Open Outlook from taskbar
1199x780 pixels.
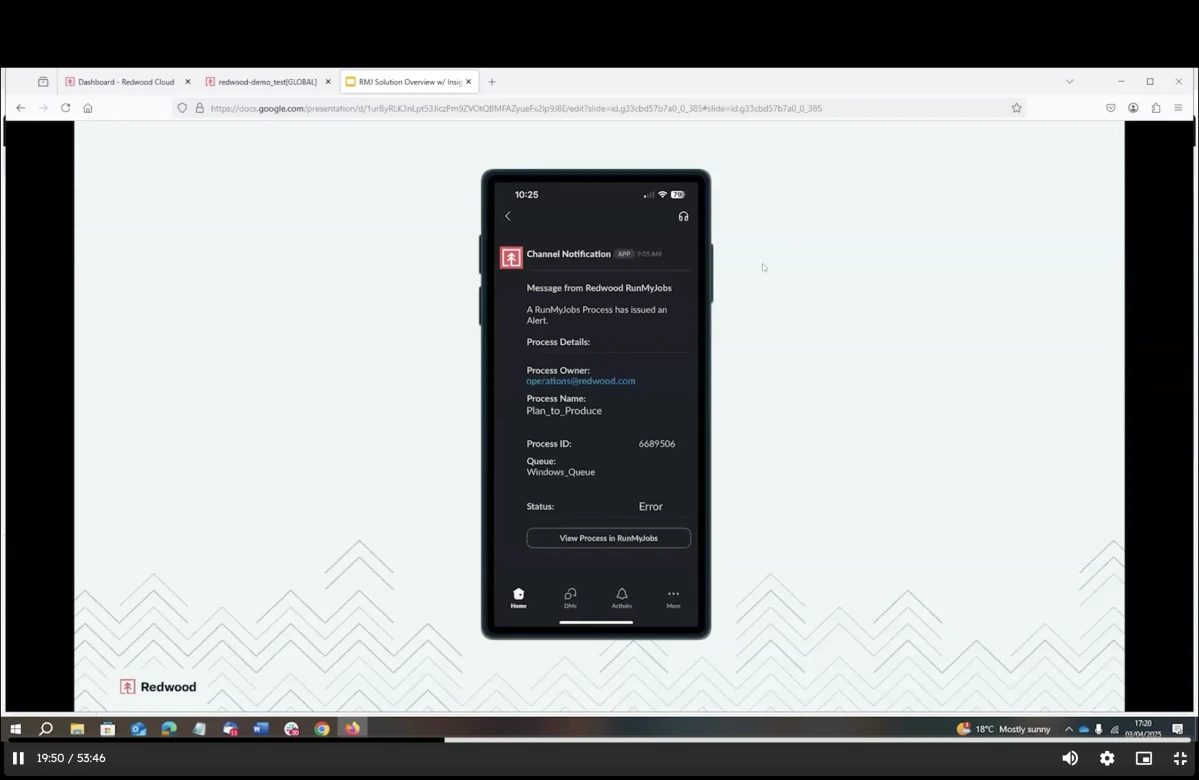138,729
